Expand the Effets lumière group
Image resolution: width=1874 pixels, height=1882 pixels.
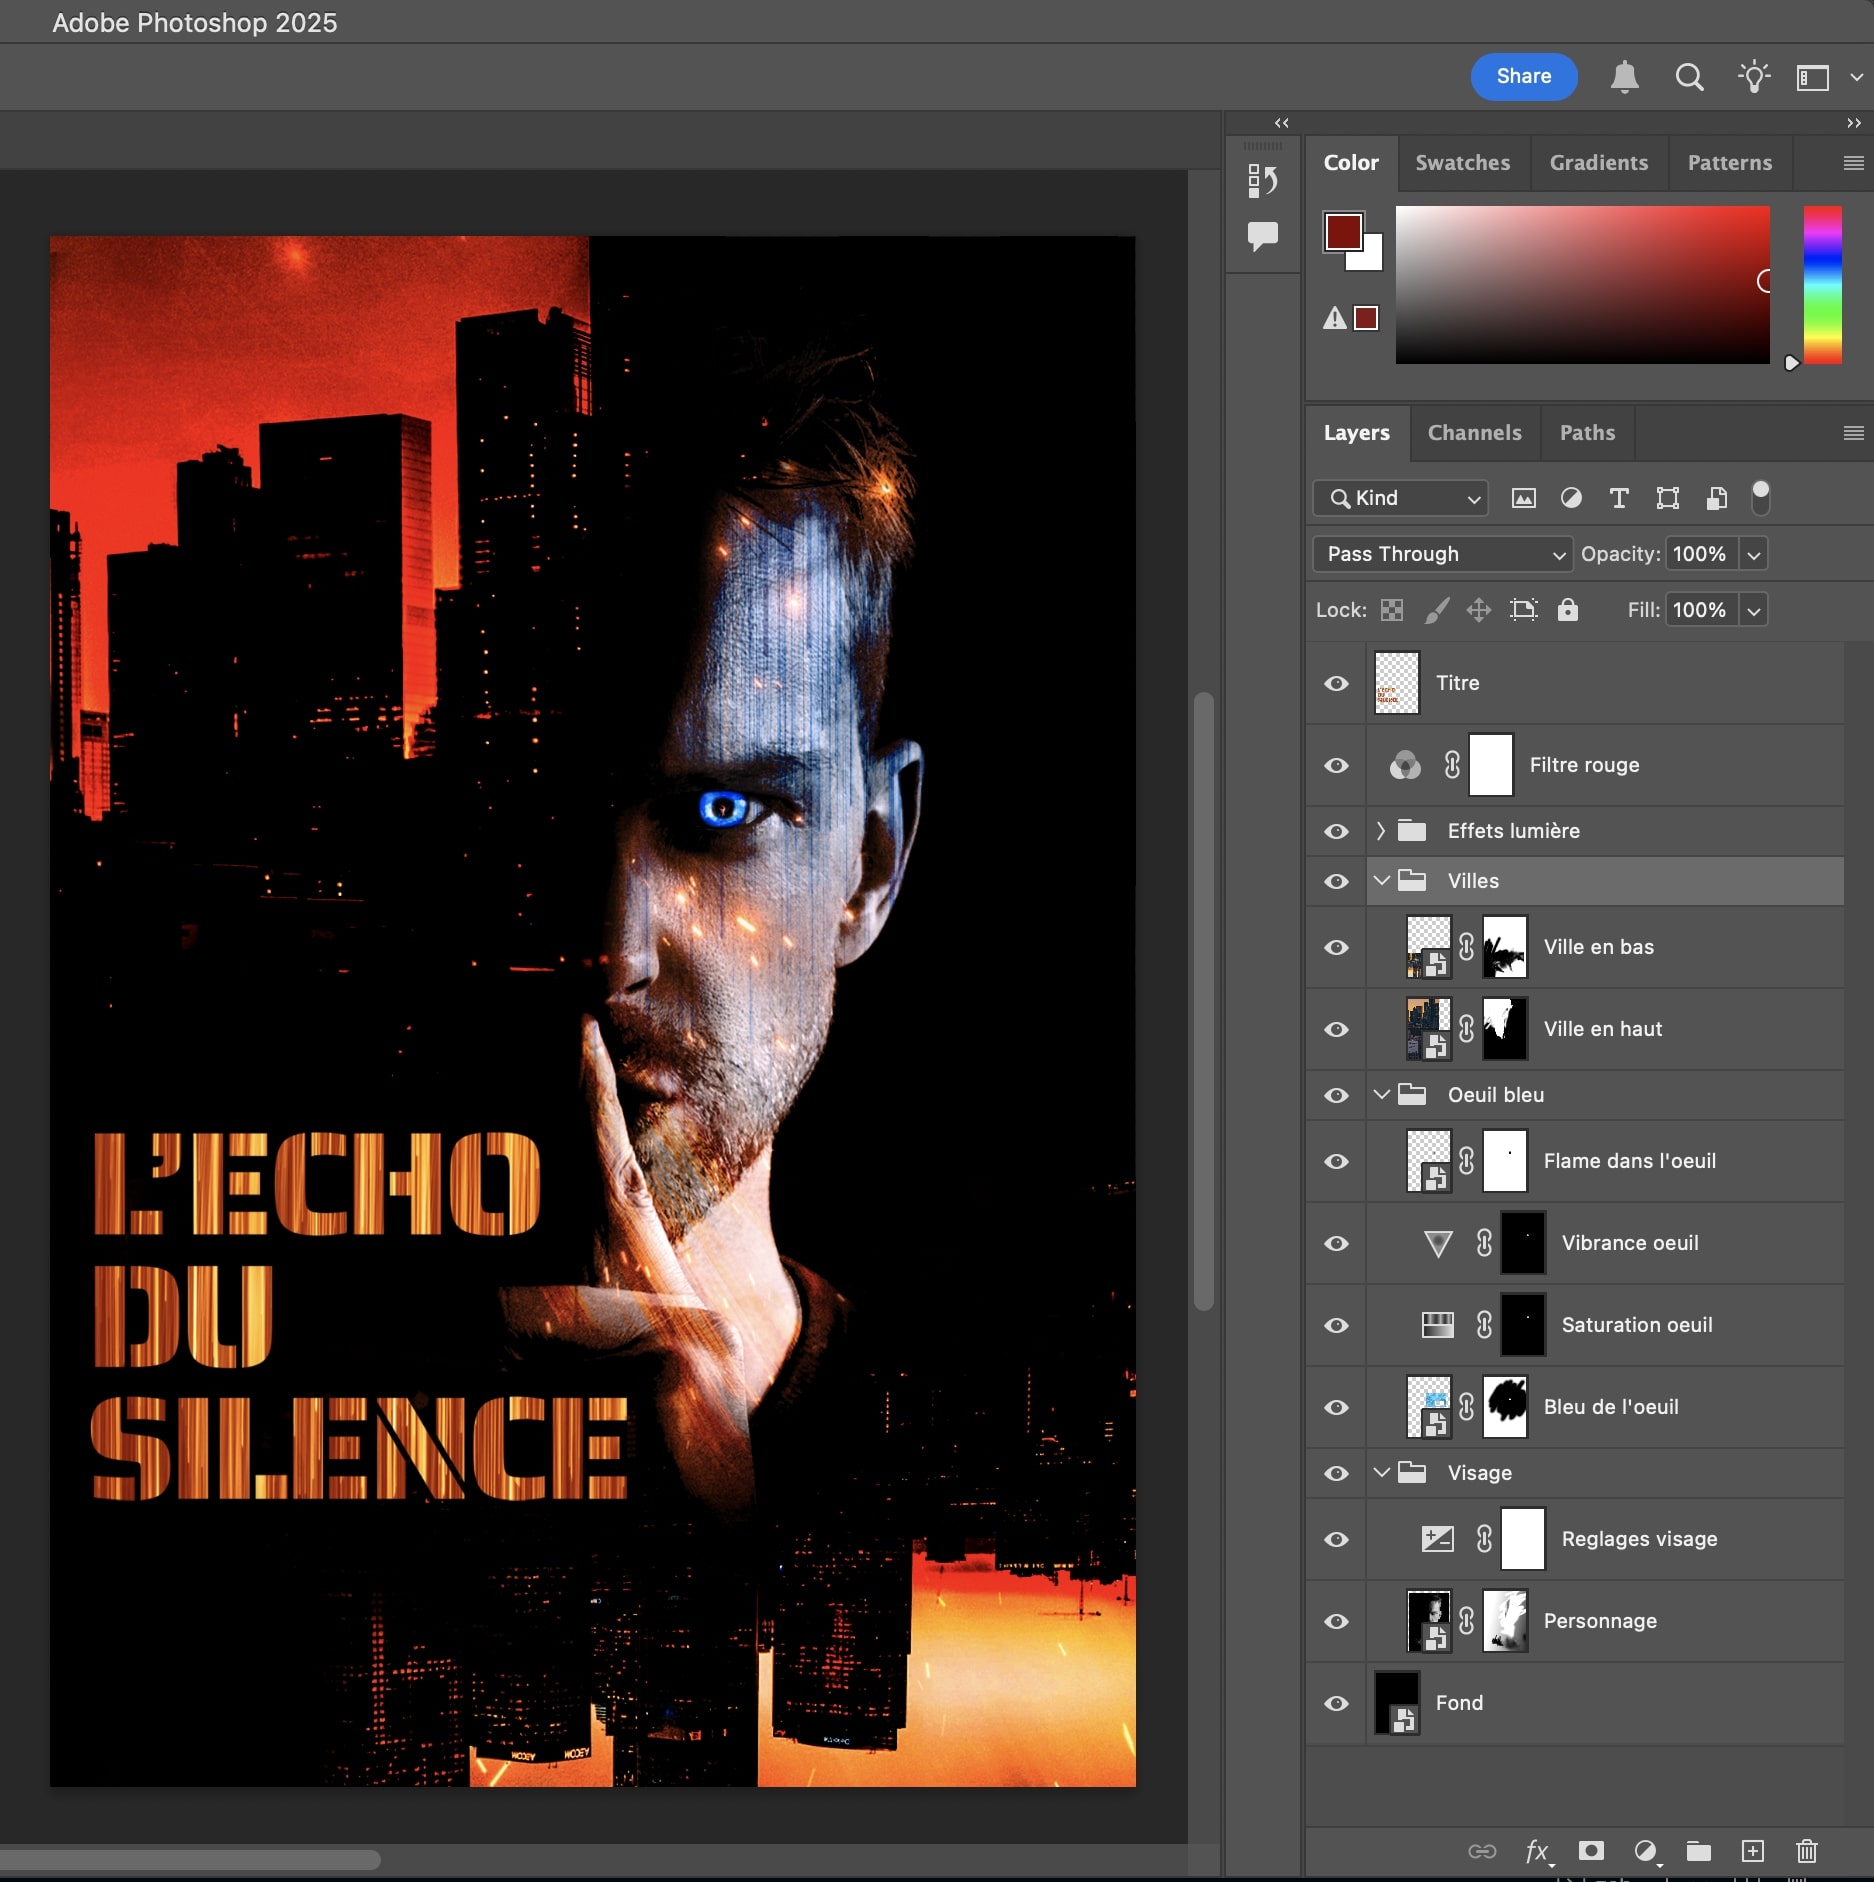coord(1381,830)
